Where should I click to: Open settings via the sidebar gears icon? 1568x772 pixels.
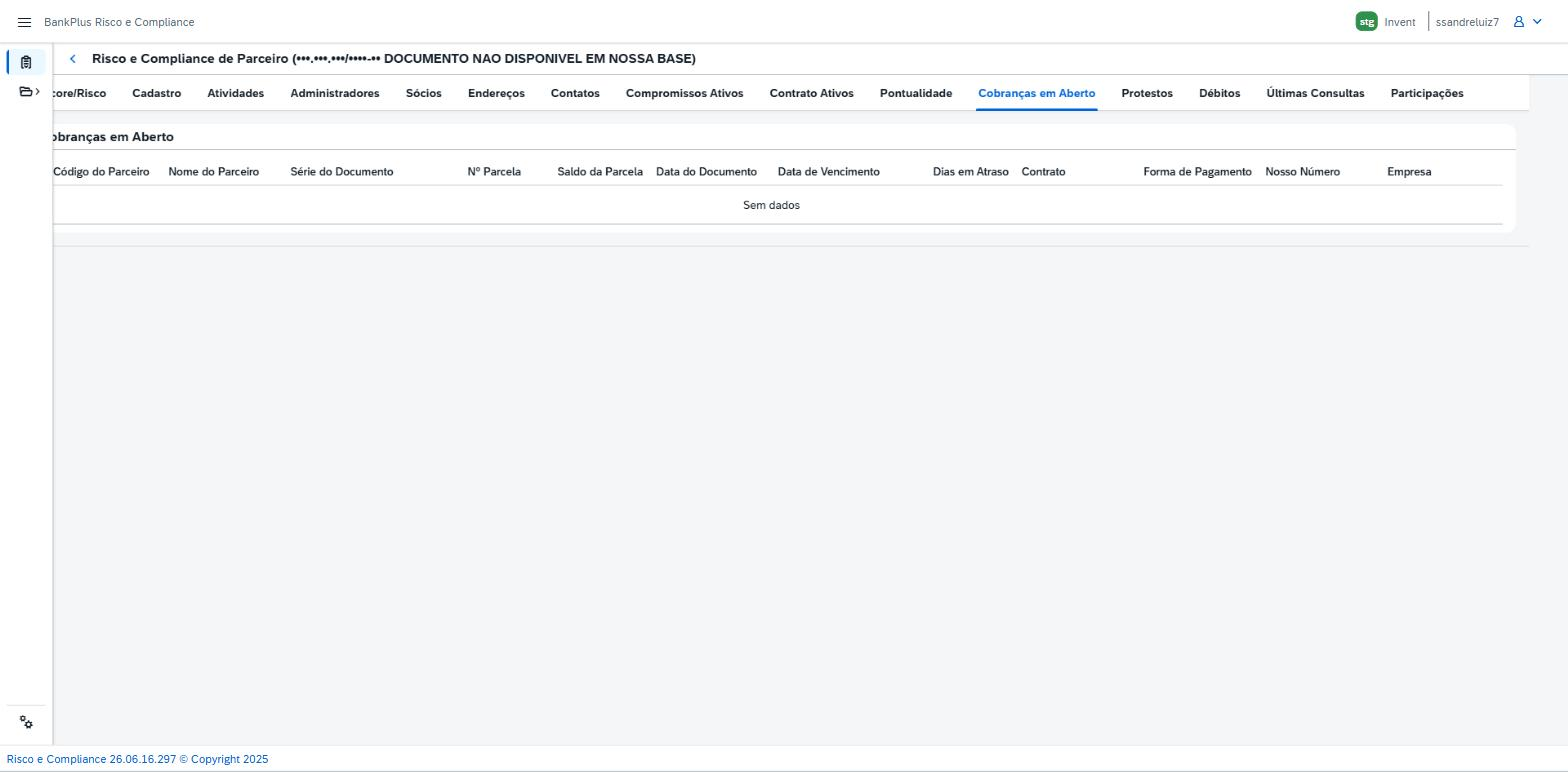[26, 723]
